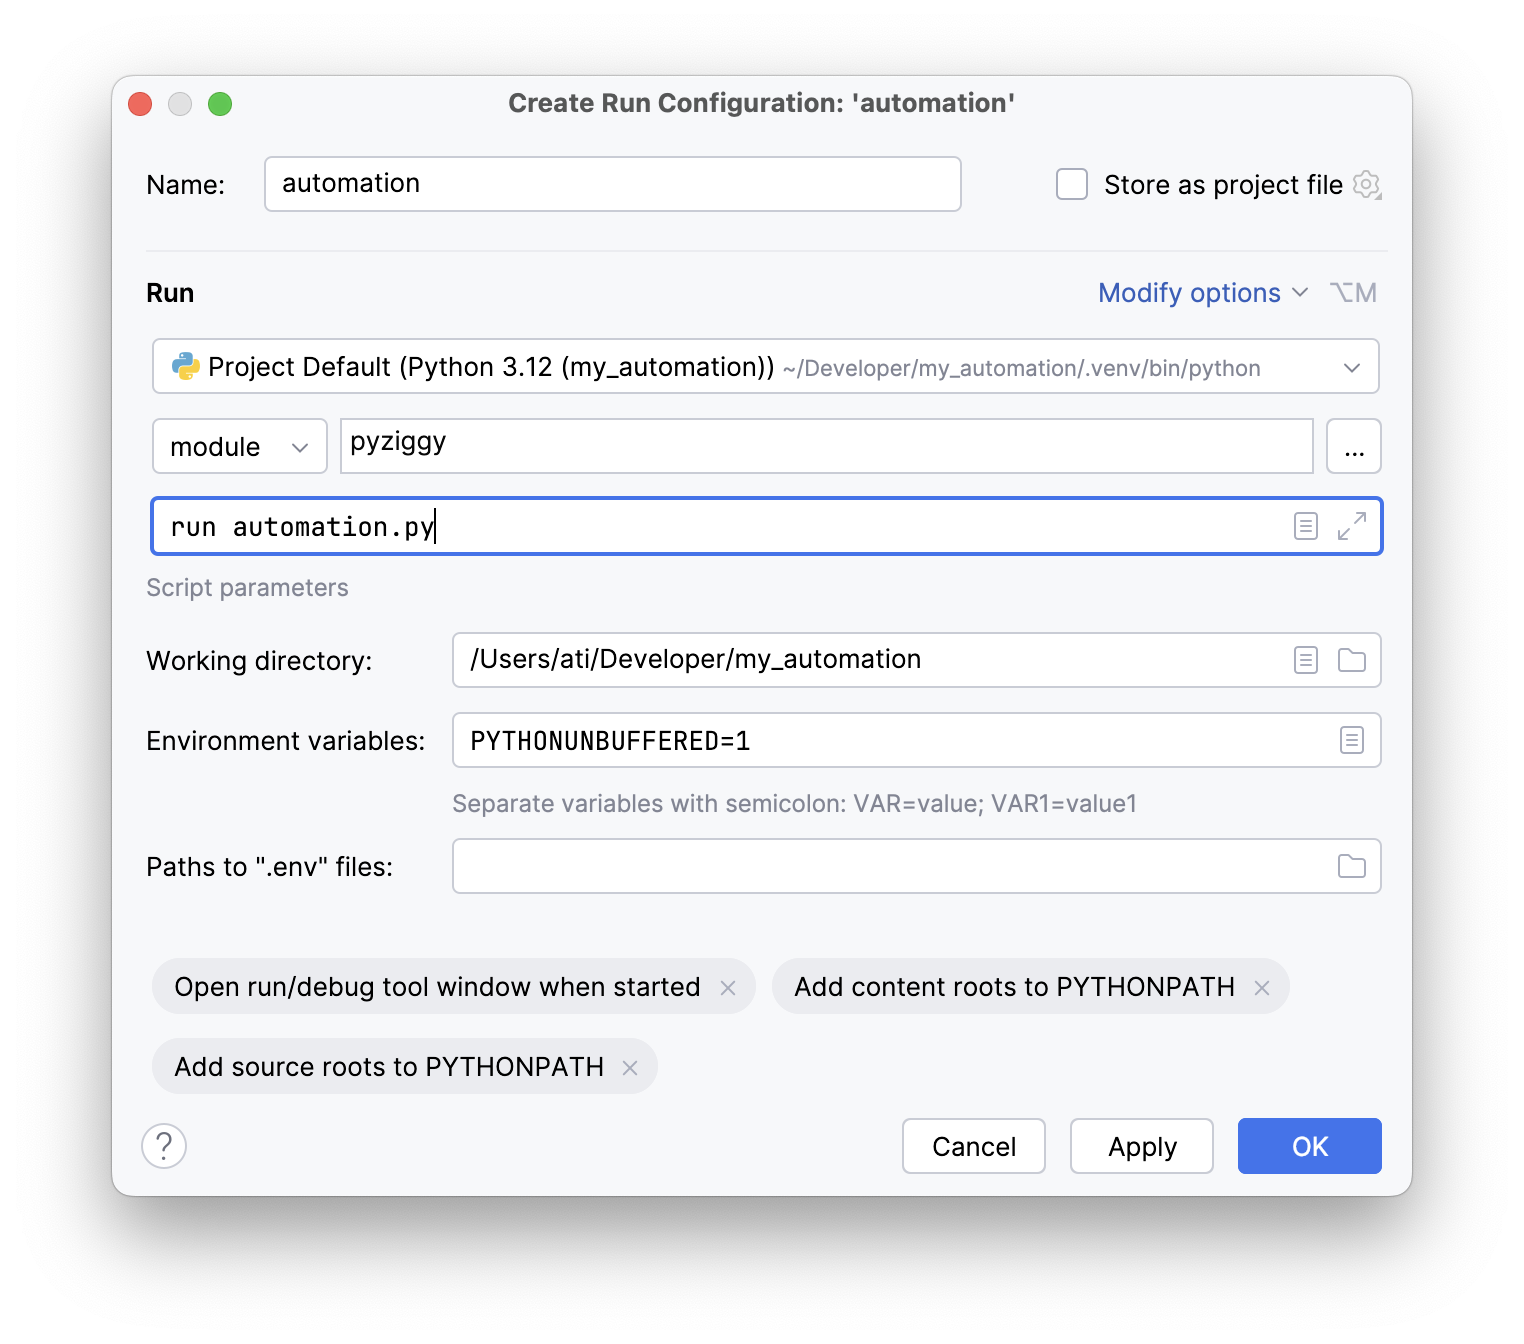1524x1344 pixels.
Task: Click the Name input field with 'automation'
Action: 612,184
